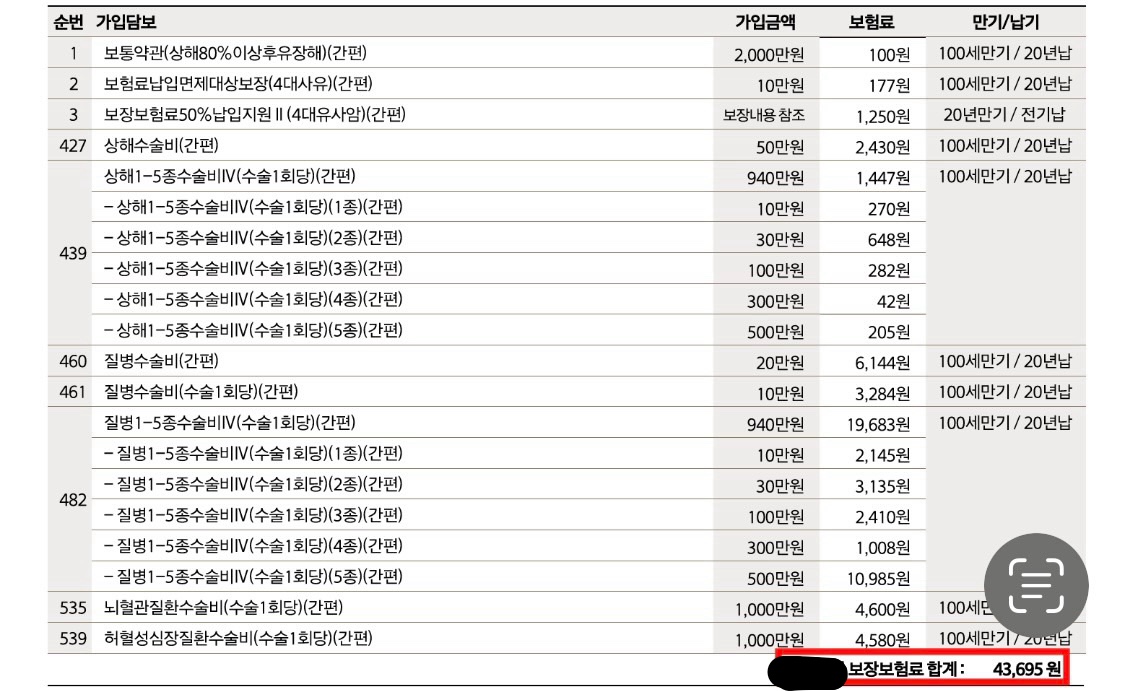
Task: Click the 만기/납기 column header
Action: tap(1004, 22)
